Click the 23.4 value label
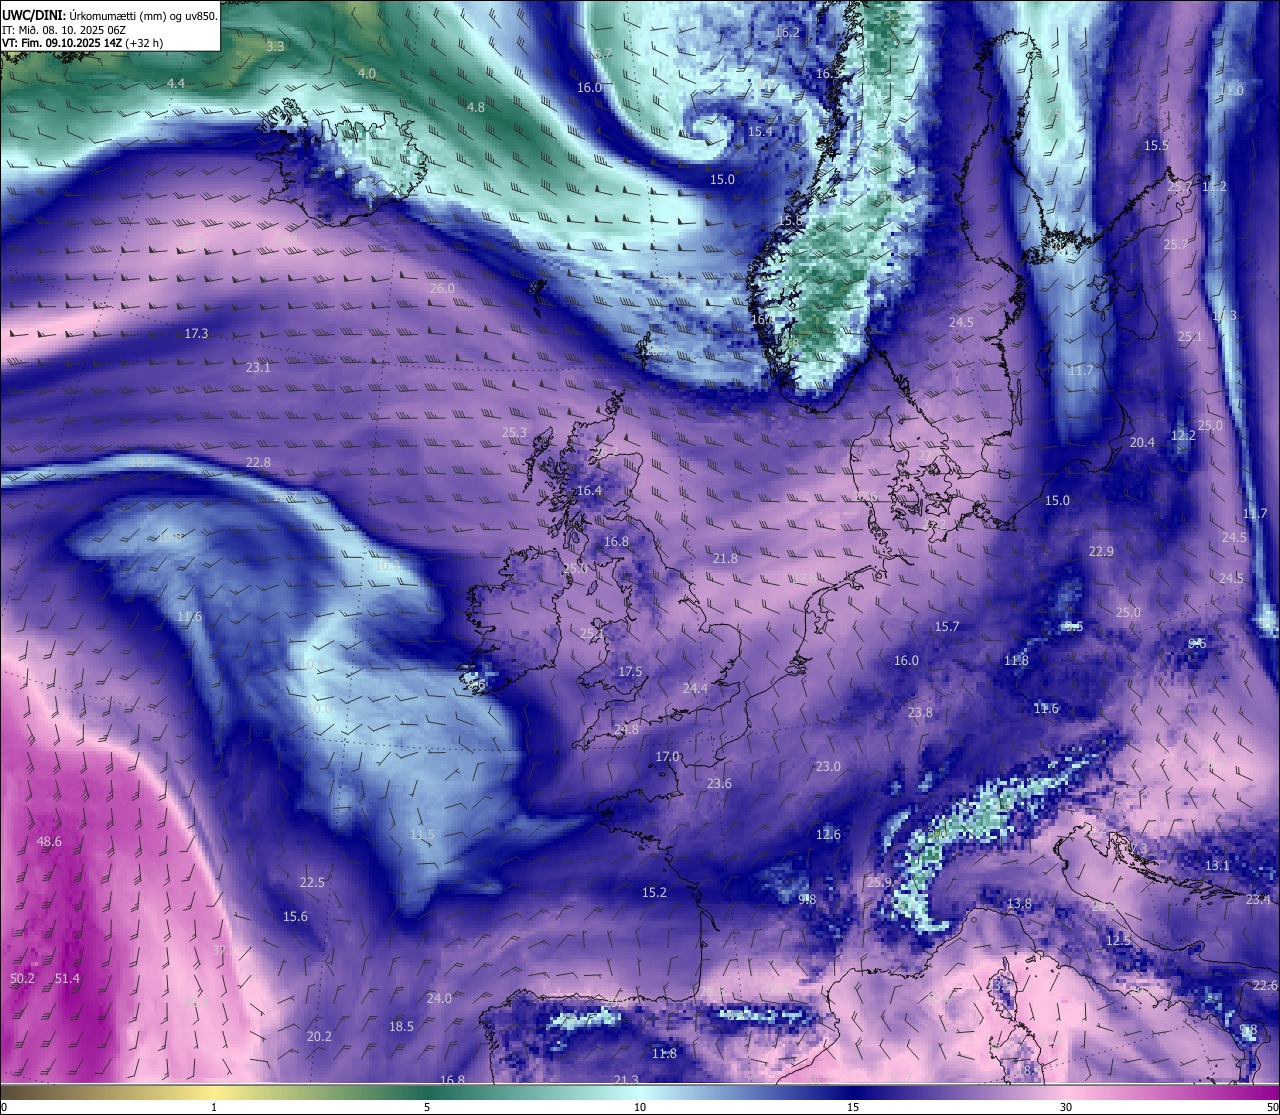This screenshot has height=1115, width=1280. click(1258, 900)
